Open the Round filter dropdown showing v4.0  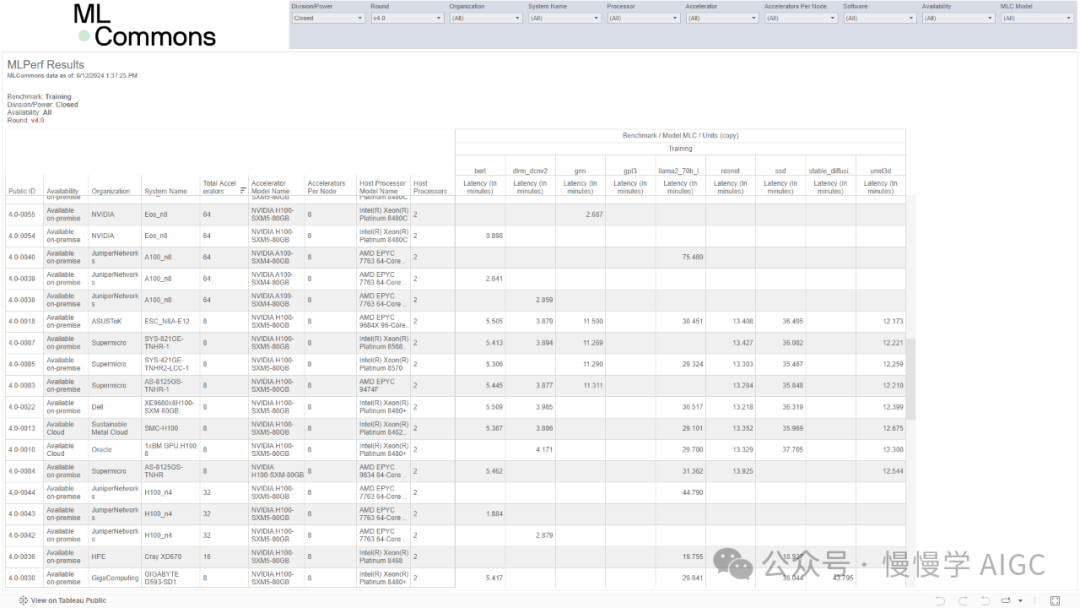pos(406,18)
